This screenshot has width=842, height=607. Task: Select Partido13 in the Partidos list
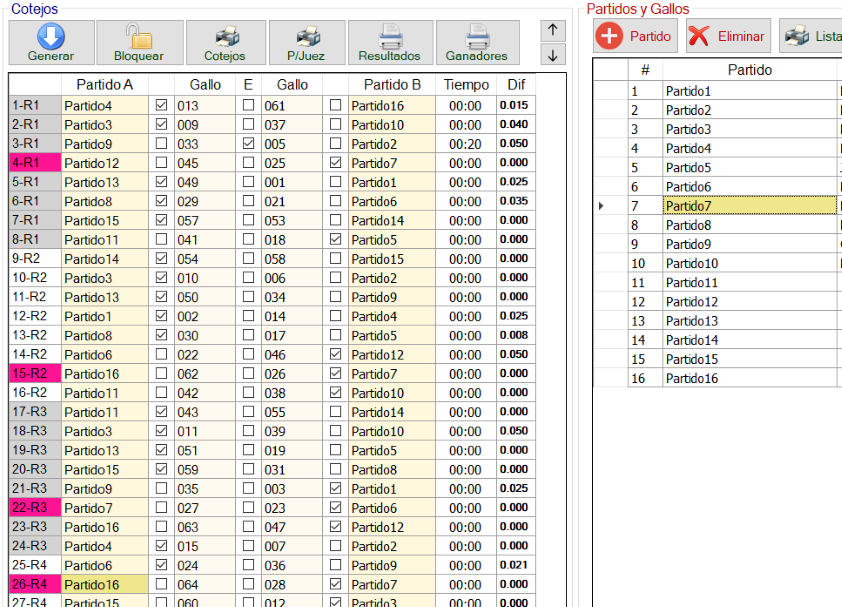click(750, 321)
